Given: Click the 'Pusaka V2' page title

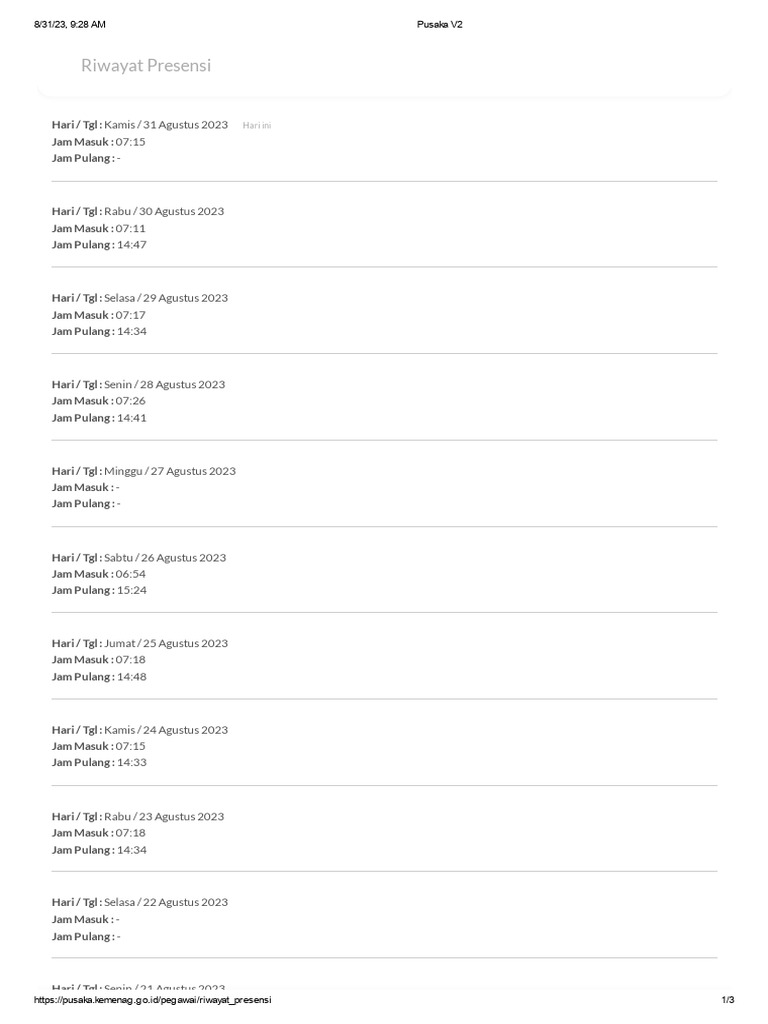Looking at the screenshot, I should pyautogui.click(x=440, y=24).
